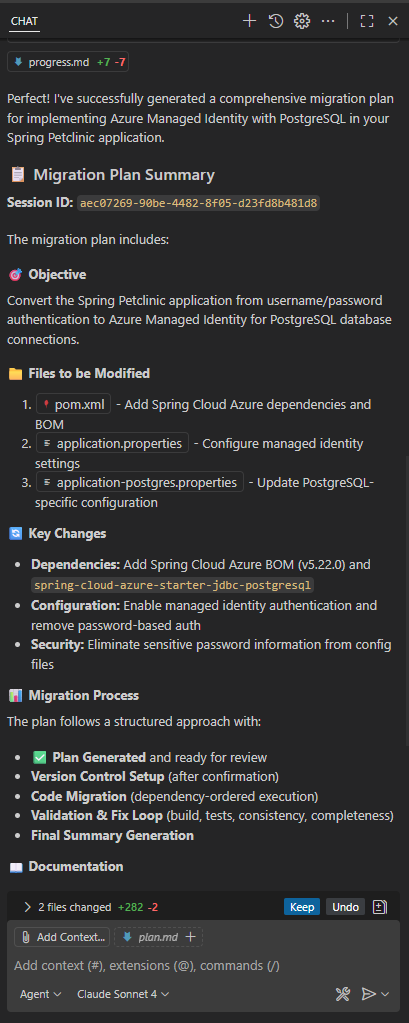The height and width of the screenshot is (1023, 409).
Task: Click Final Summary Generation list item
Action: click(x=112, y=836)
